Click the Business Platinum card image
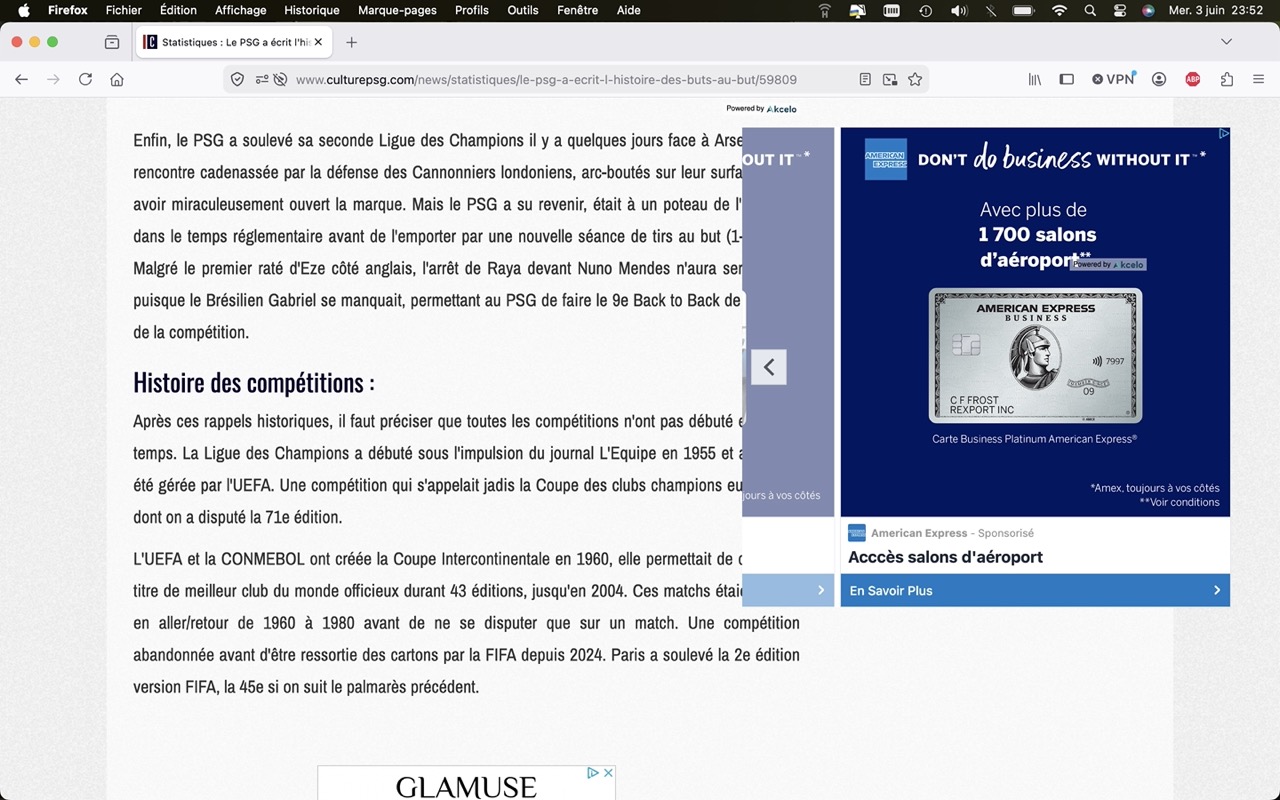1280x800 pixels. 1035,355
